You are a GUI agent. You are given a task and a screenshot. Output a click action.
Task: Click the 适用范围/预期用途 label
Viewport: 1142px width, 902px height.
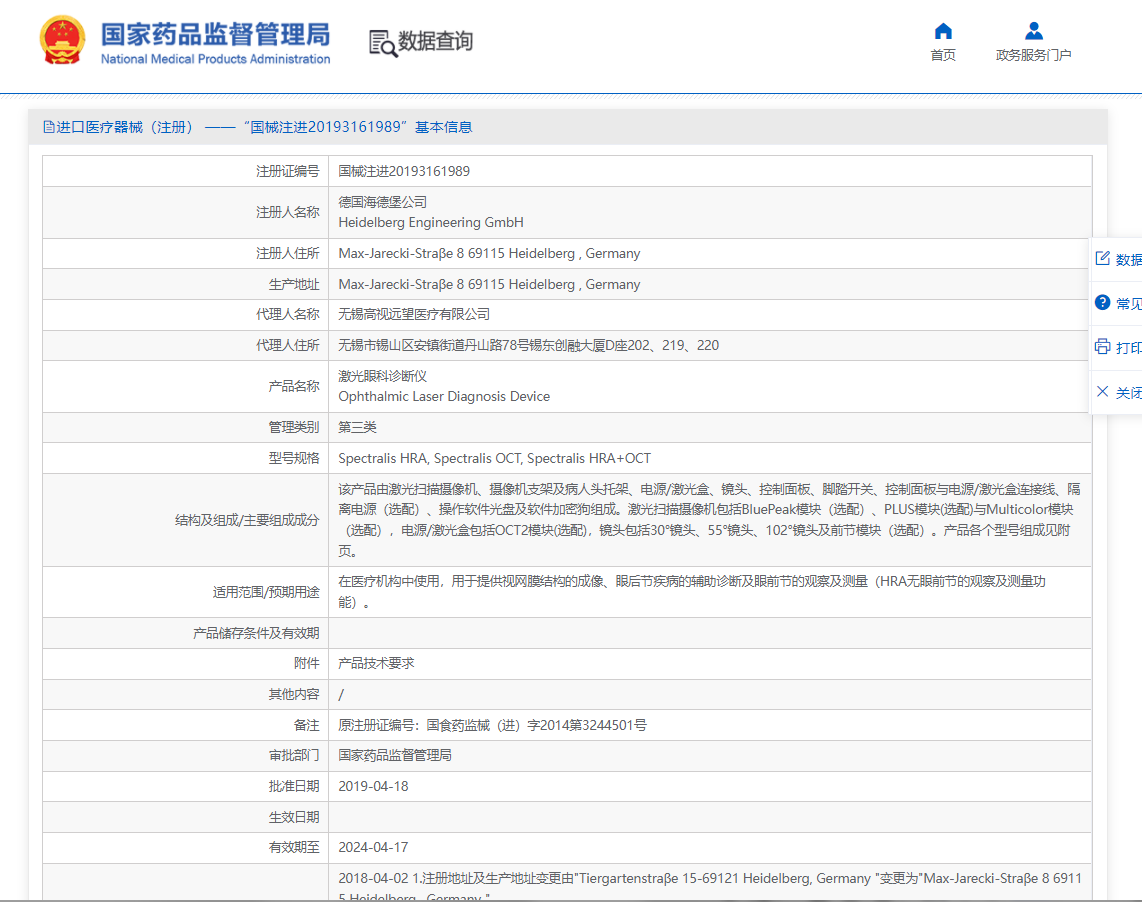pos(266,592)
